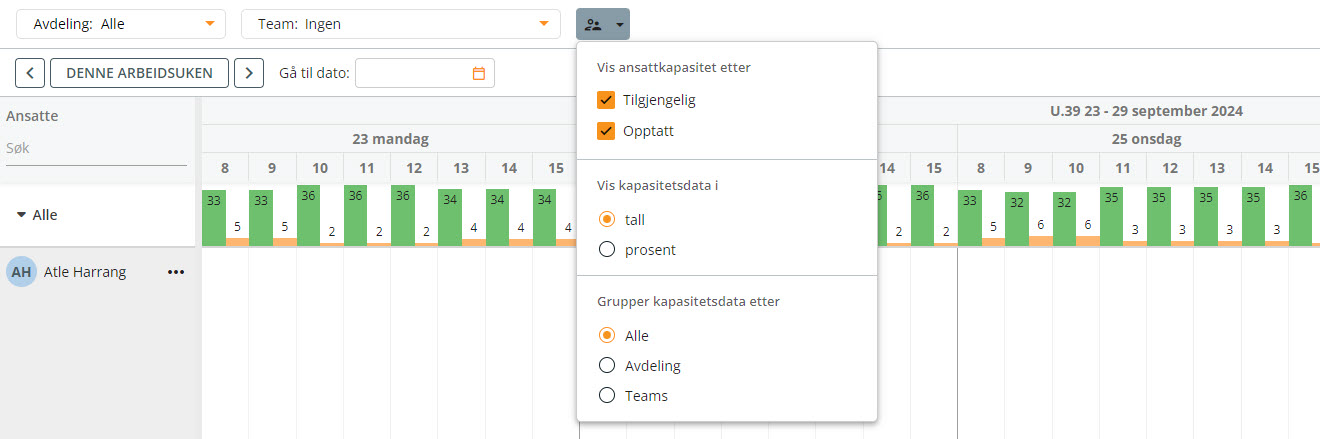Group capacity data by Teams
This screenshot has height=439, width=1320.
[606, 396]
